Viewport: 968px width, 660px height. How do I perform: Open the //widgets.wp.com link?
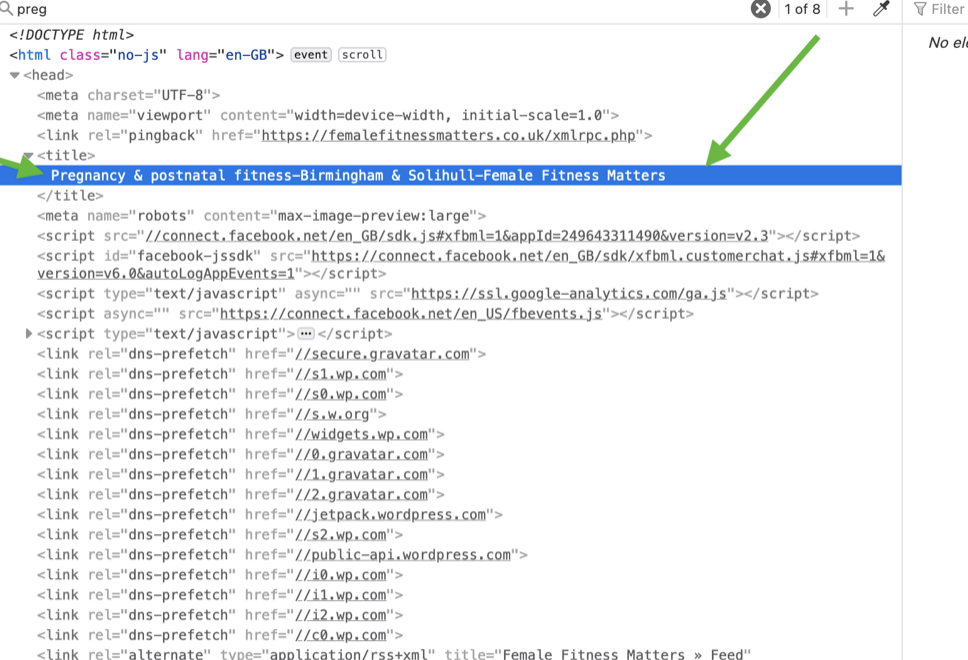(x=361, y=434)
